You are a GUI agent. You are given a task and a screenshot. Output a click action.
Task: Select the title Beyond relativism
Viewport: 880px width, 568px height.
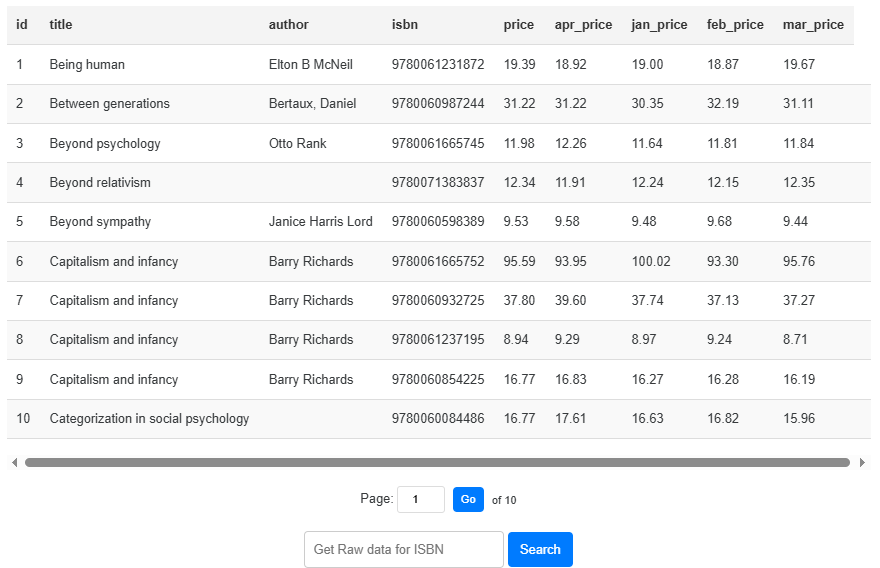[x=100, y=182]
